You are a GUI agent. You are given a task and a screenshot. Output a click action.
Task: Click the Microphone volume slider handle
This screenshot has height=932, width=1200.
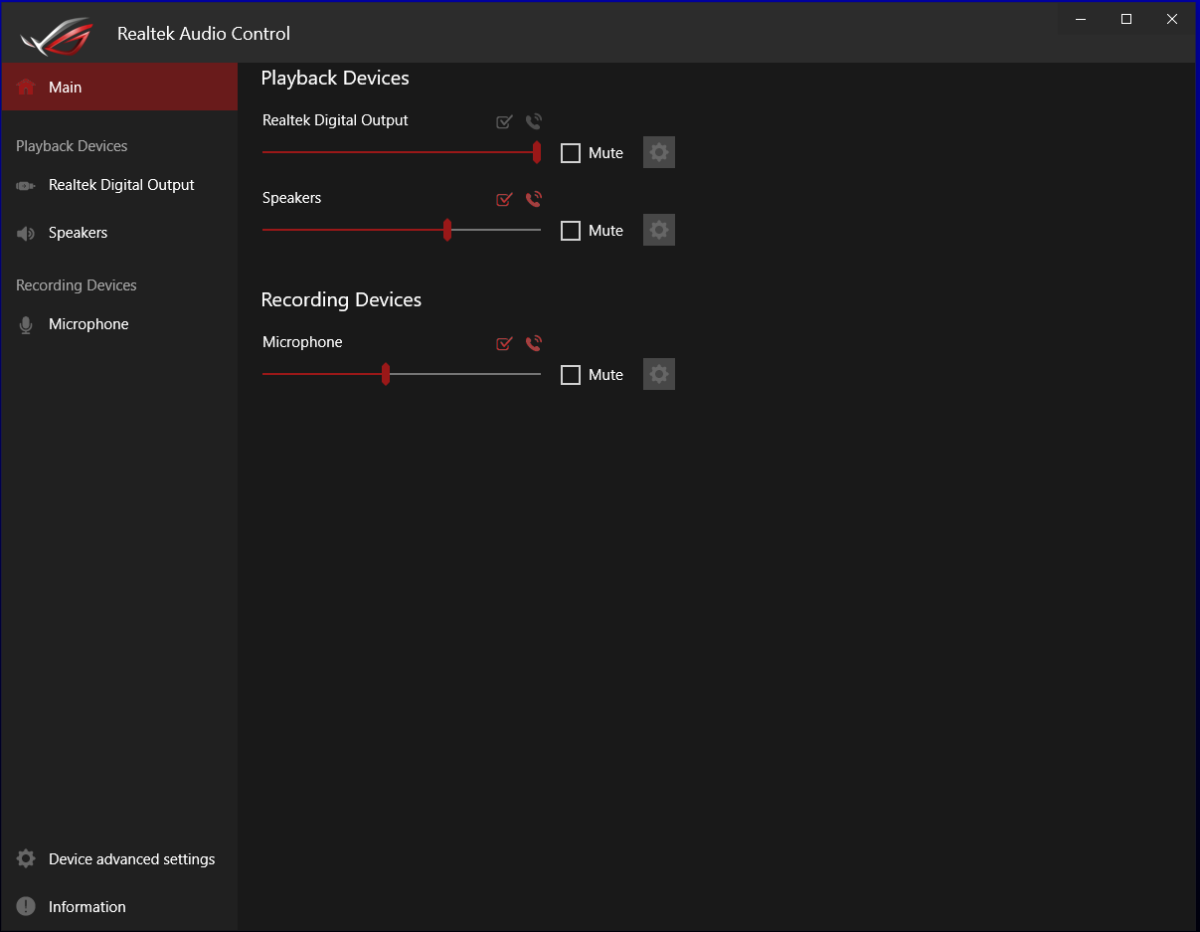point(385,375)
